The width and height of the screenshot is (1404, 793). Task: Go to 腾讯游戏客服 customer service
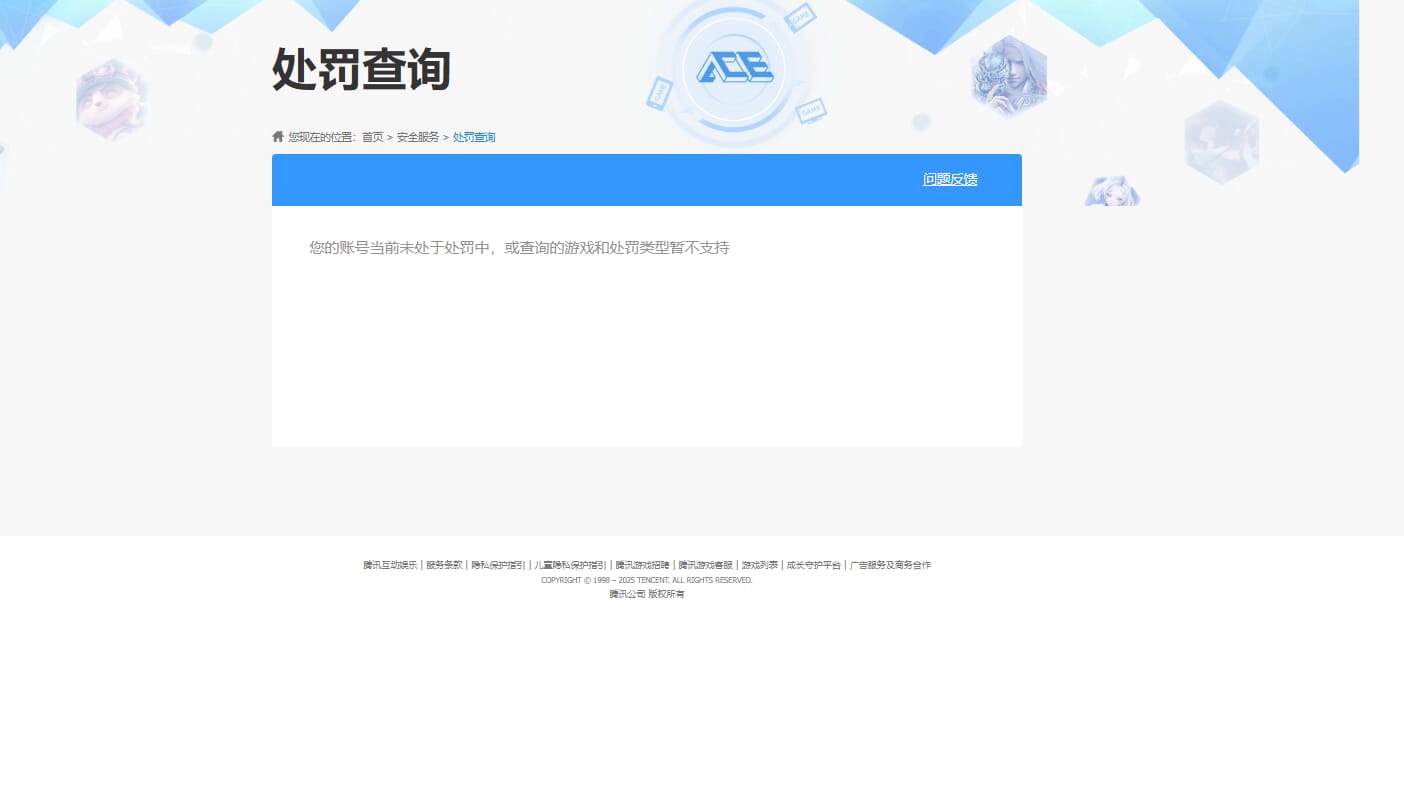coord(707,565)
